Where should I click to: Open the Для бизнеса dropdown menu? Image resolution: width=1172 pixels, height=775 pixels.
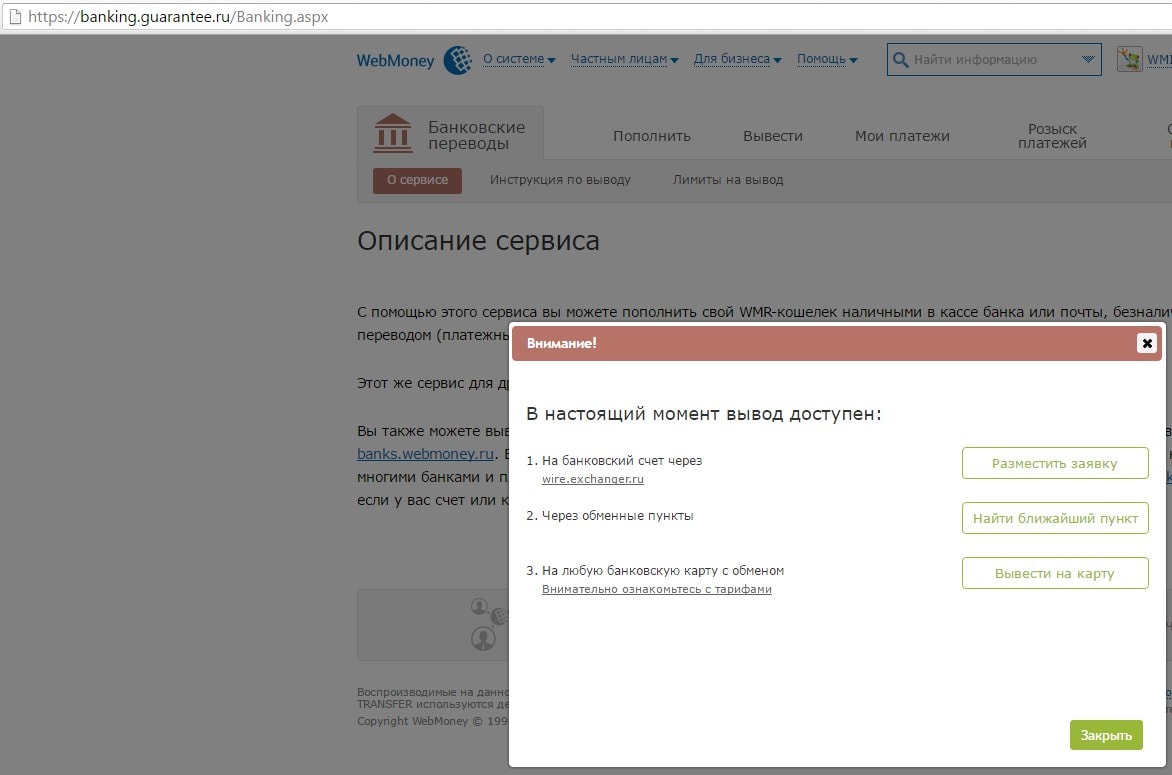[737, 59]
